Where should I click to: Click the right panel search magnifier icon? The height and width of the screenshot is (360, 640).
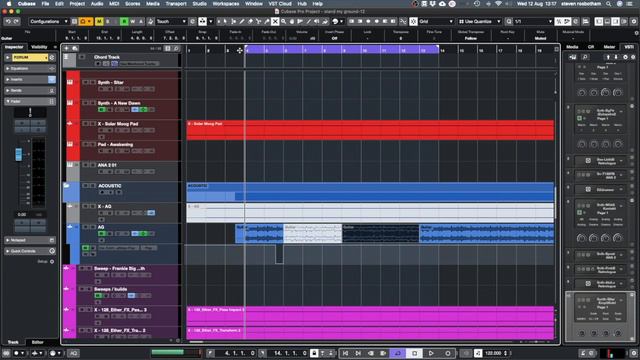tap(584, 57)
